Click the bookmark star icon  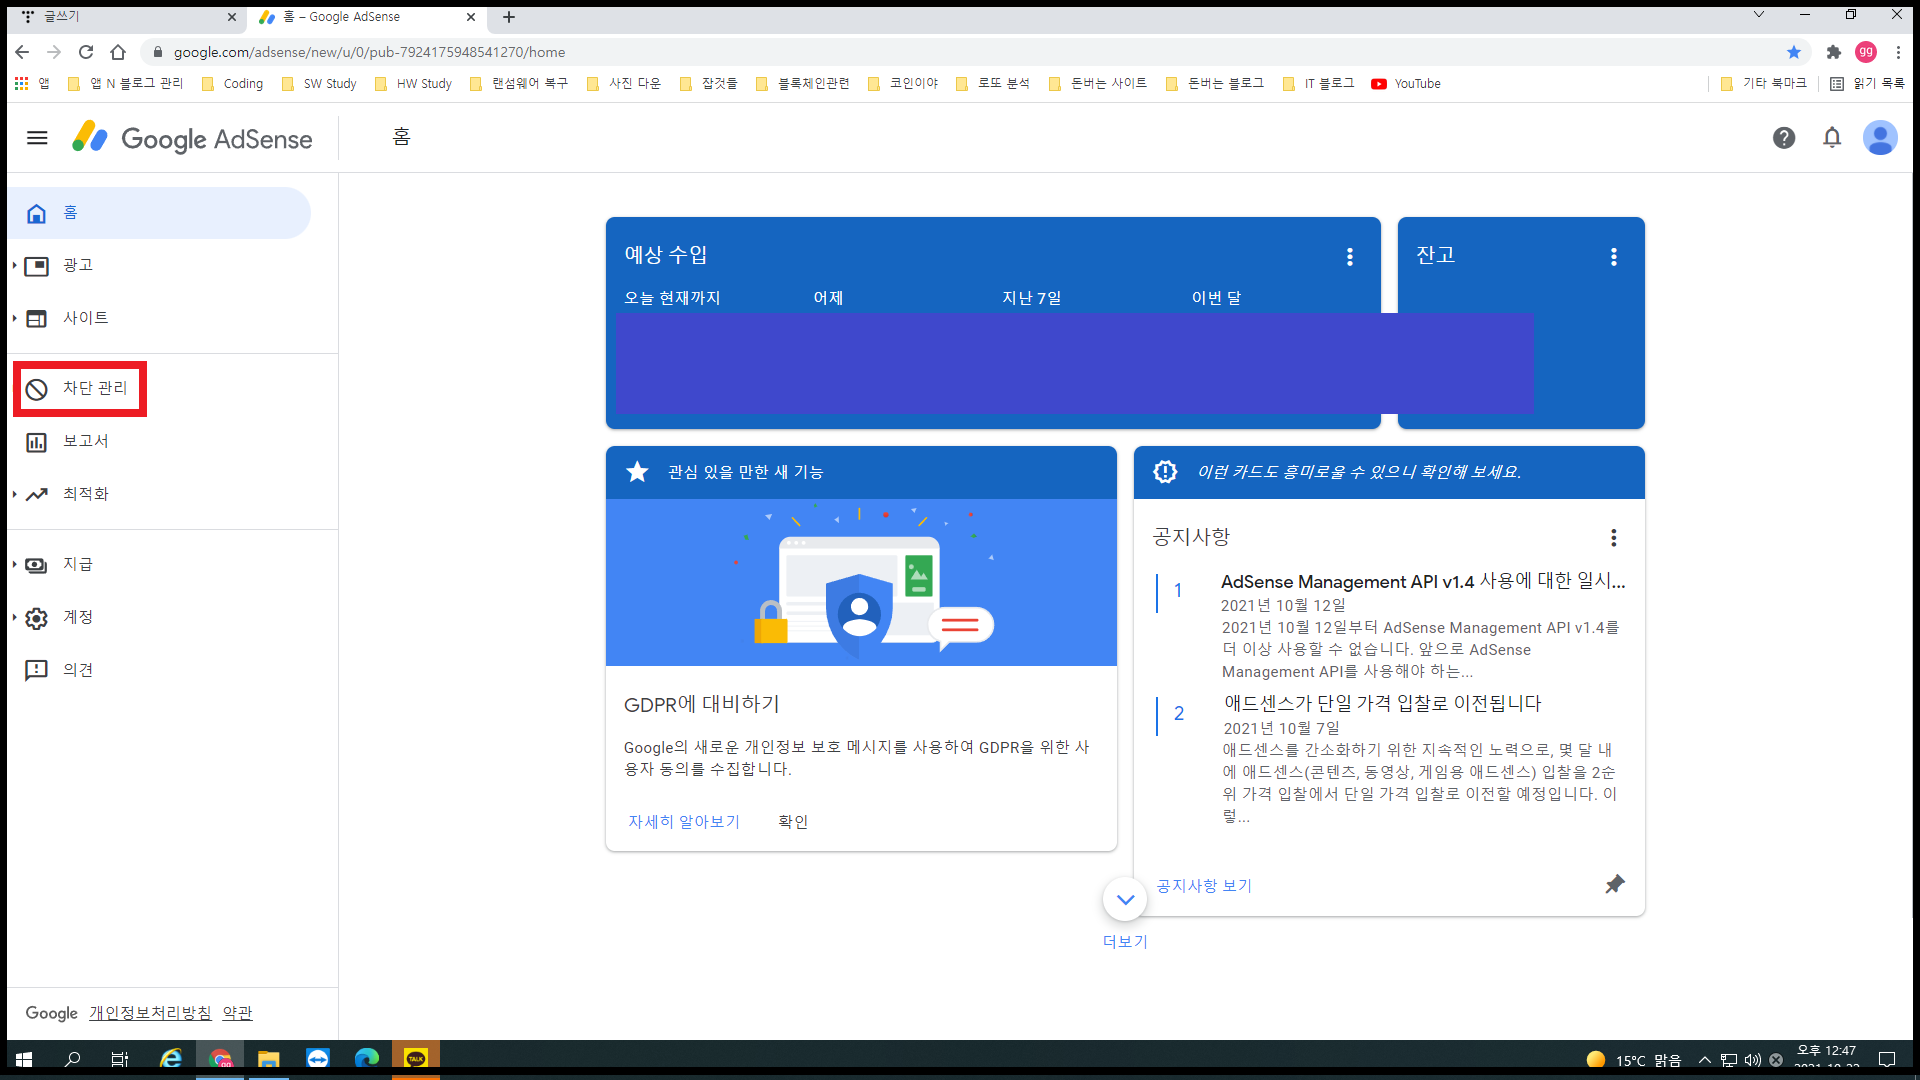pyautogui.click(x=1793, y=52)
